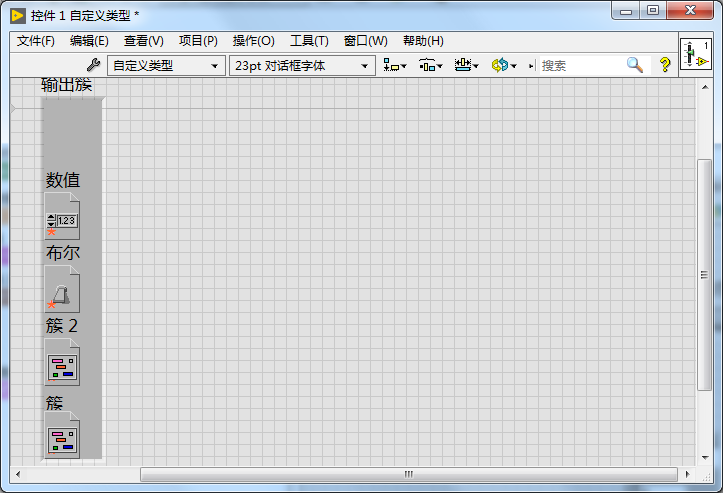Click the horizontal scrollbar thumb
723x493 pixels.
pos(409,474)
